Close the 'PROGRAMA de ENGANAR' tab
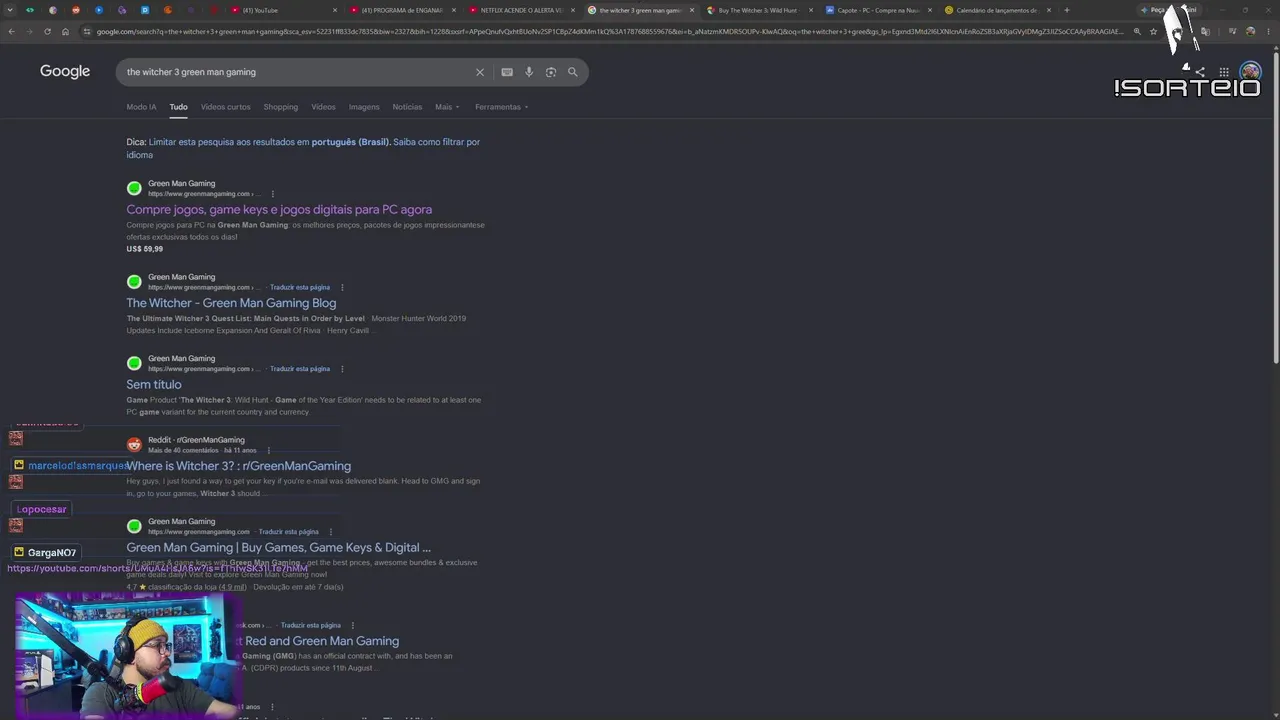This screenshot has height=720, width=1280. (x=454, y=10)
